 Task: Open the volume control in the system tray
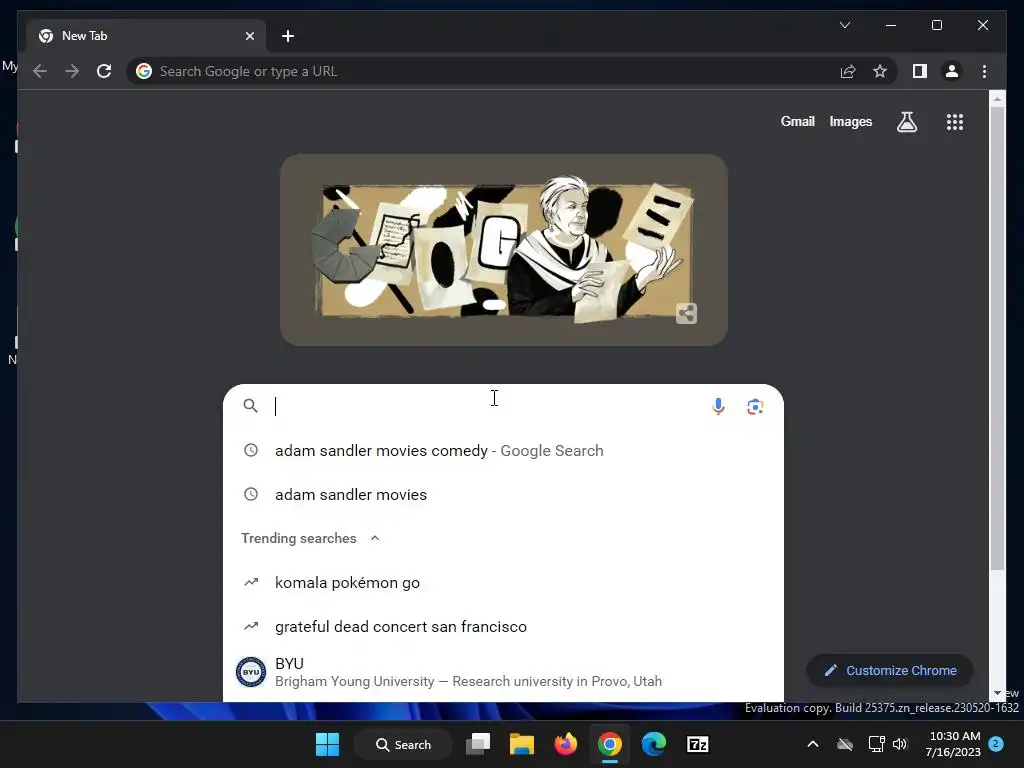tap(900, 744)
